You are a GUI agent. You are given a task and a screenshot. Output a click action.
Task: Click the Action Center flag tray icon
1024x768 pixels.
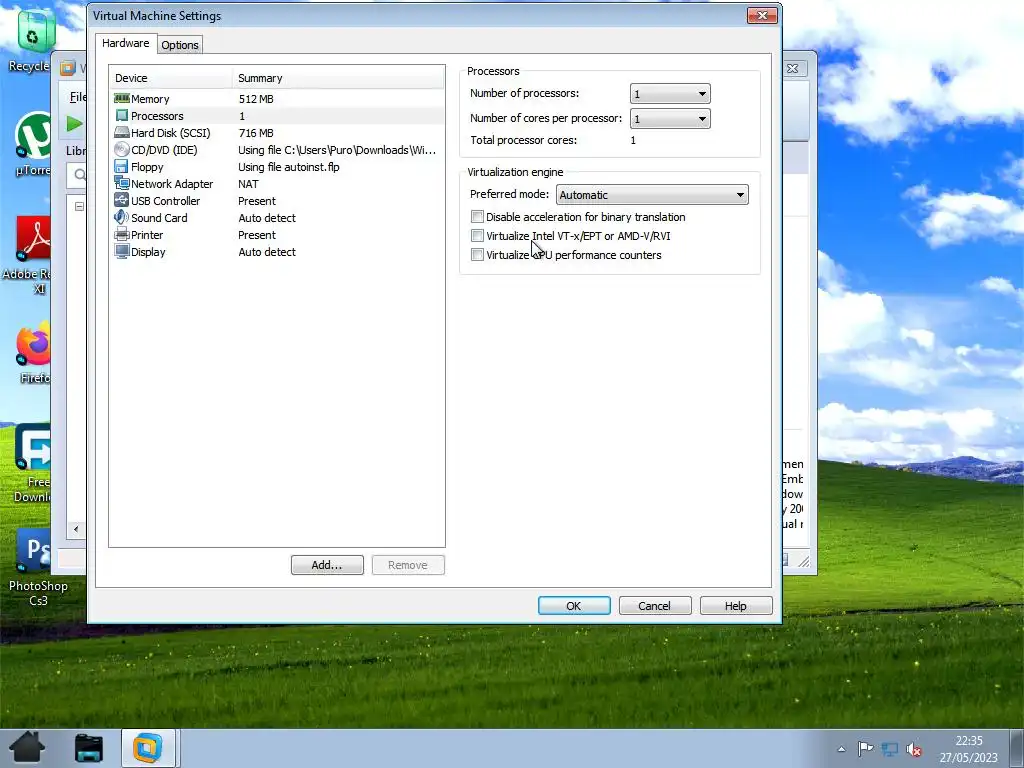865,749
